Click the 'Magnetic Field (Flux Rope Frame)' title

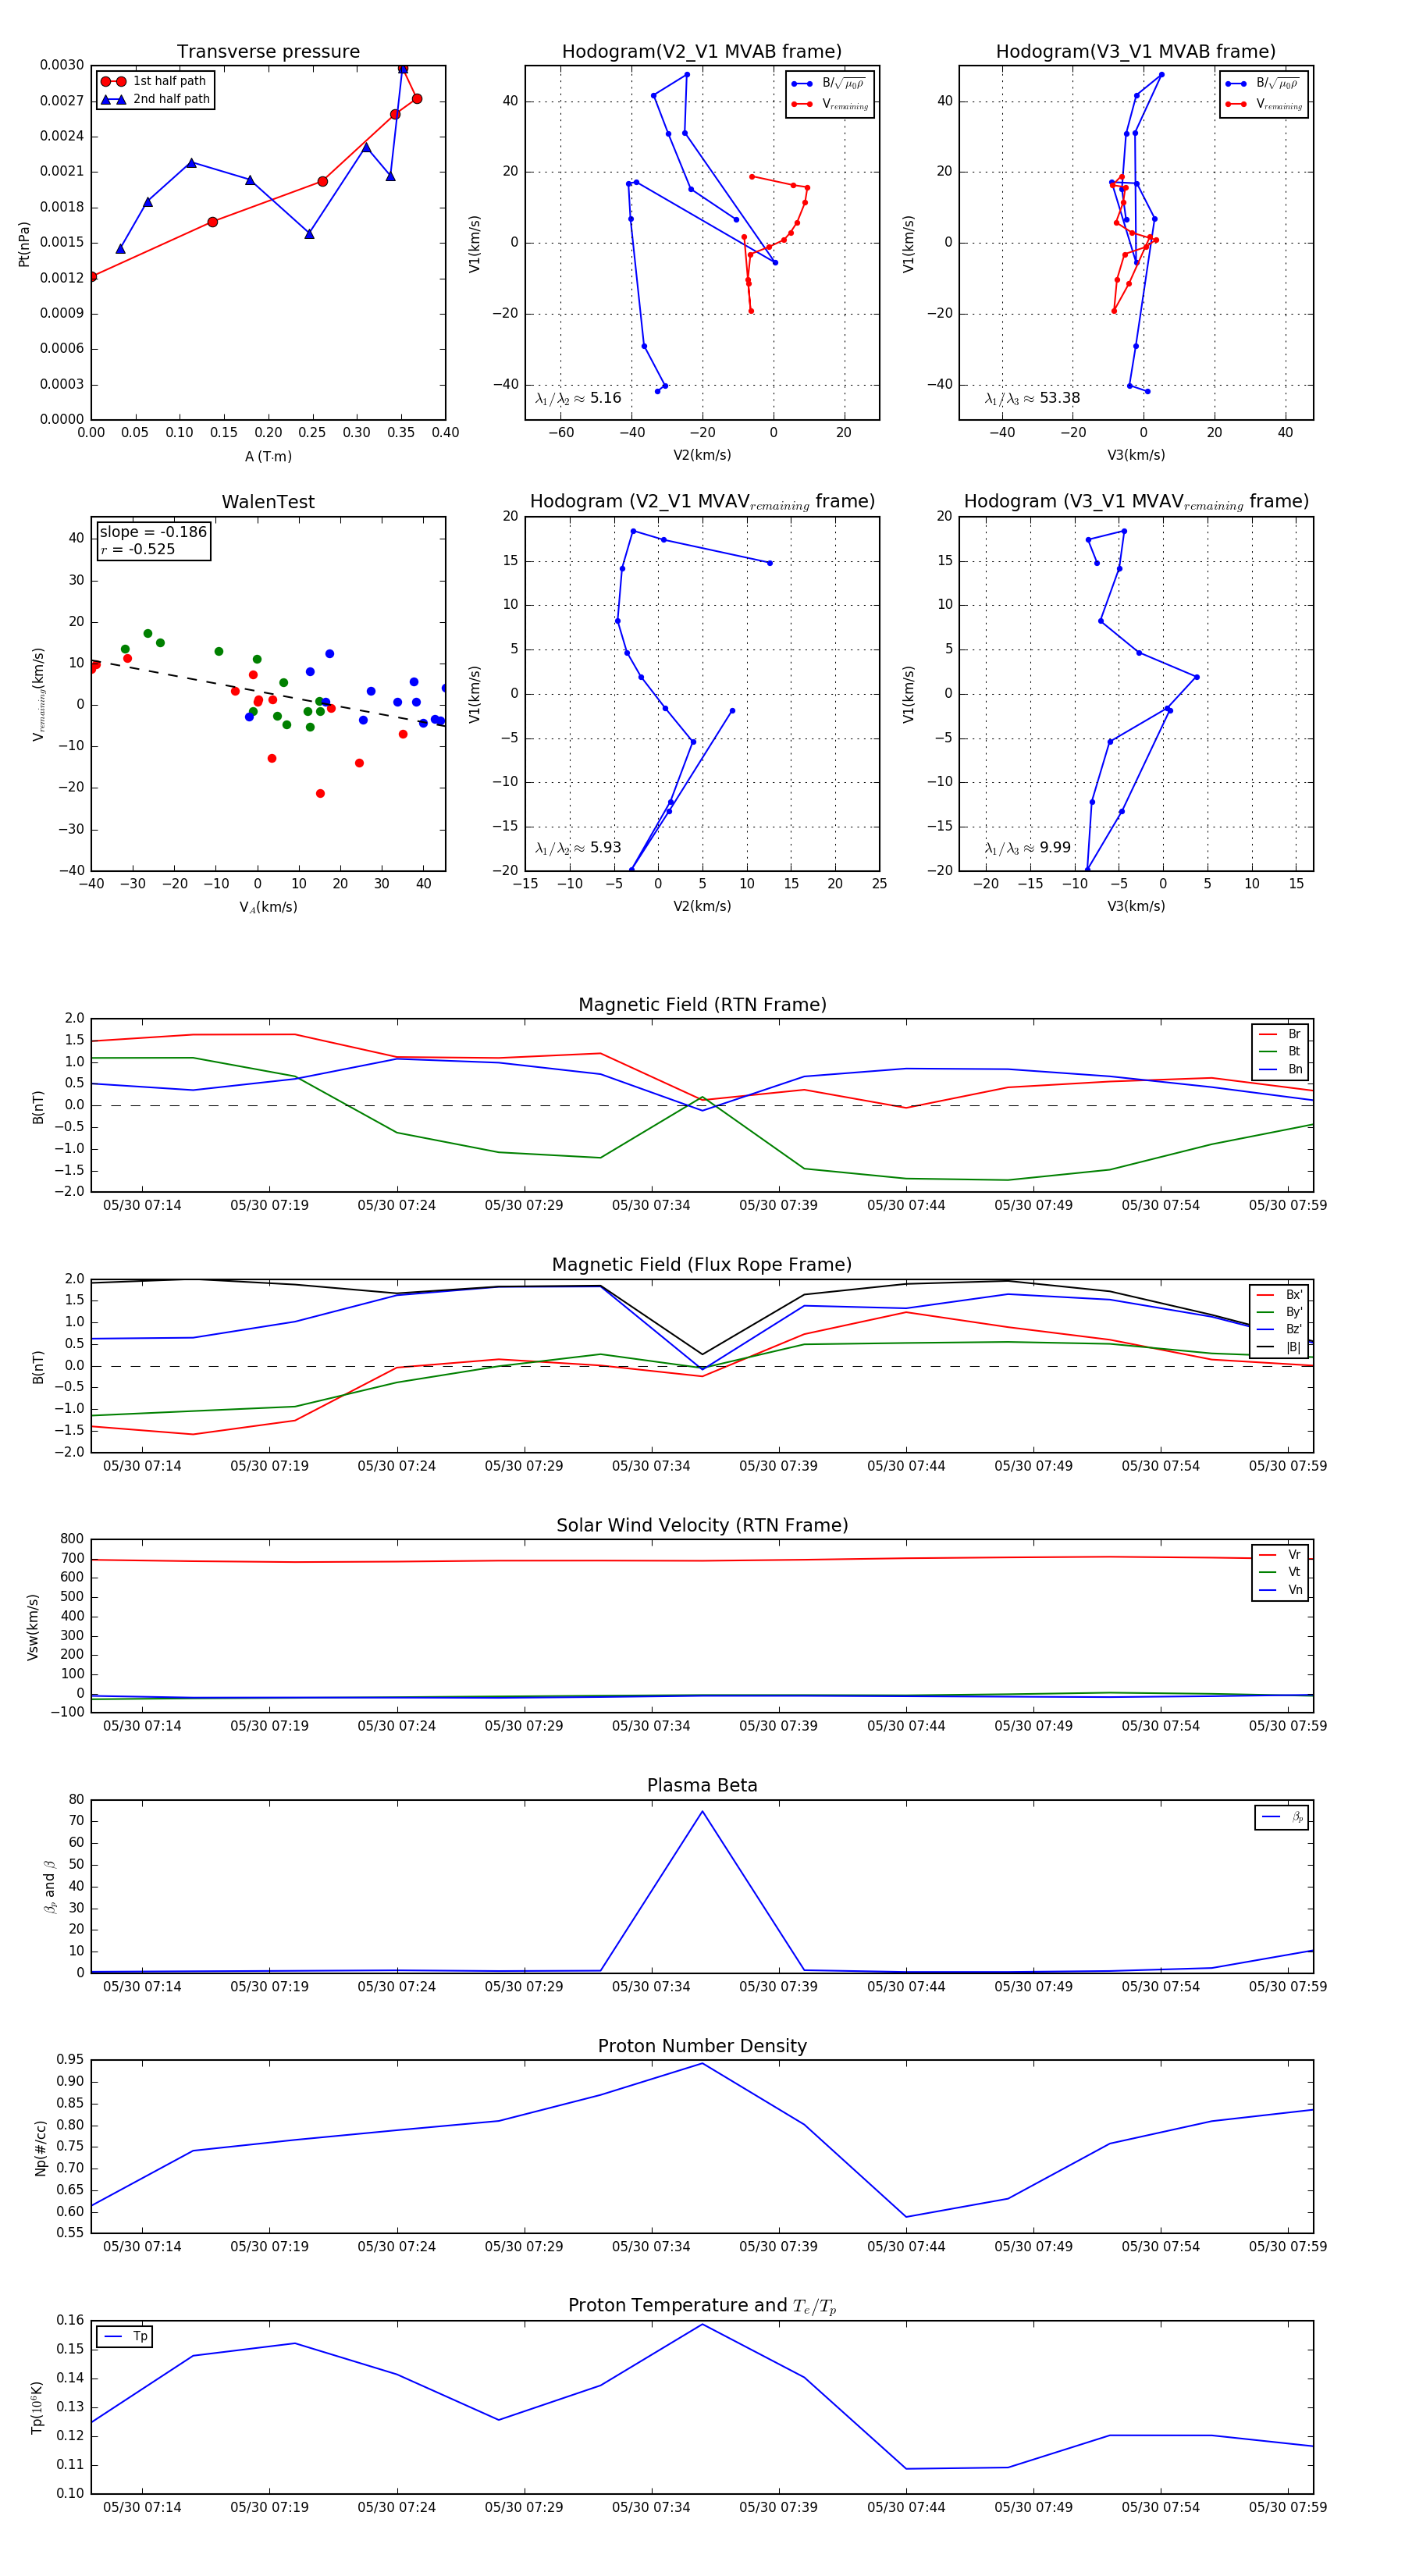click(x=702, y=1265)
